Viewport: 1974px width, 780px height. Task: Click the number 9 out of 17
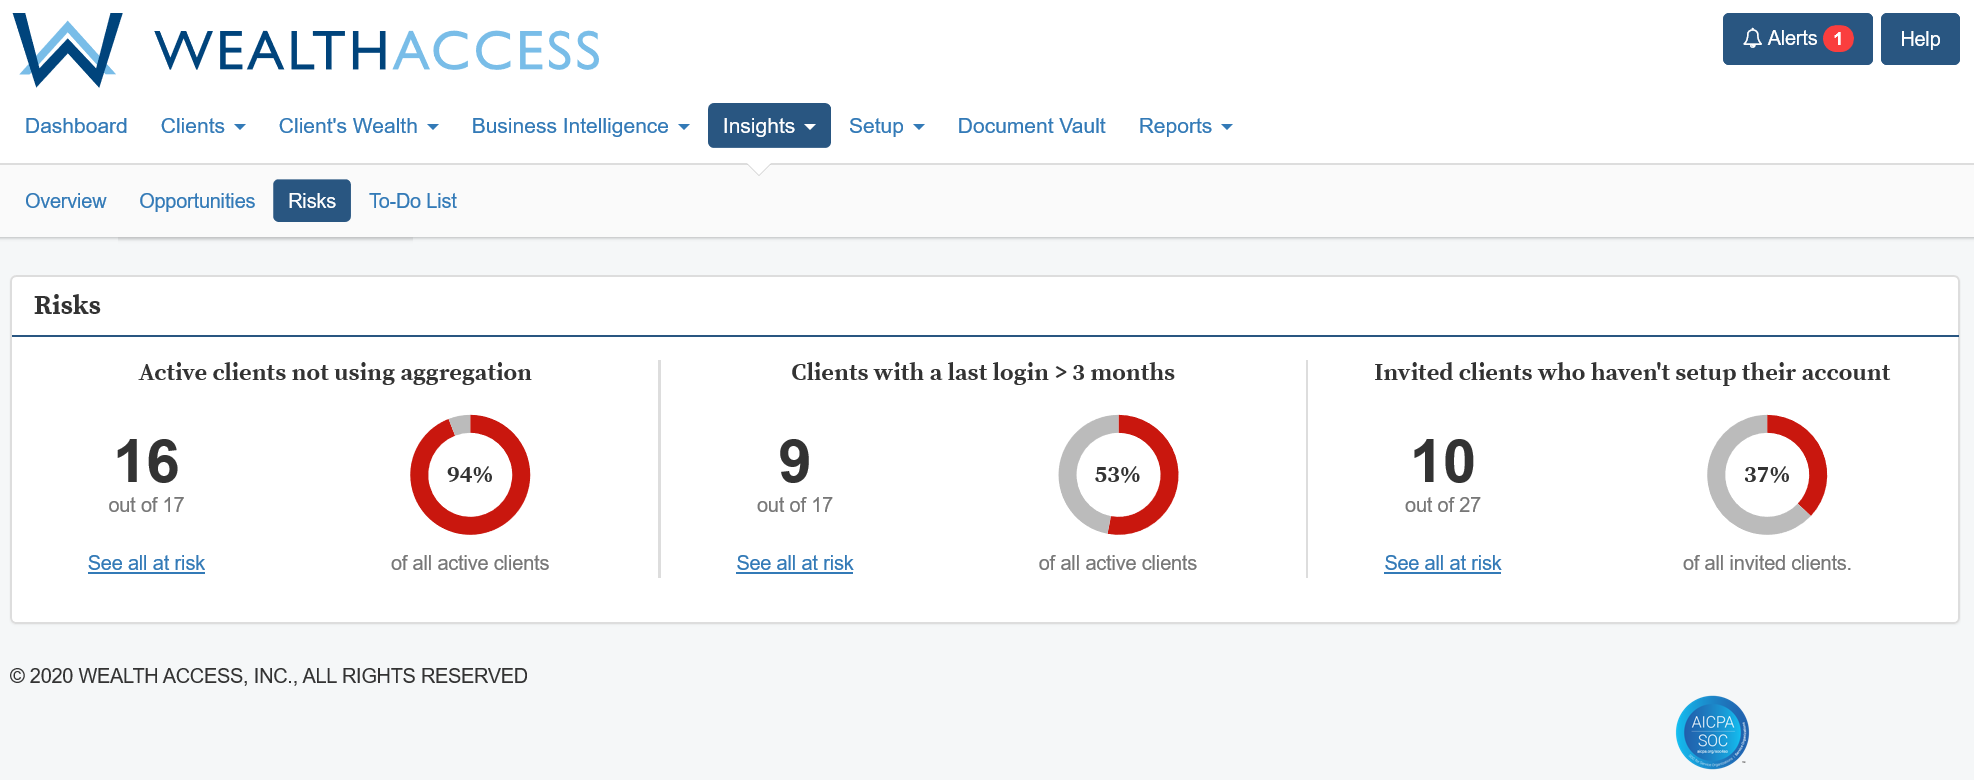(795, 462)
